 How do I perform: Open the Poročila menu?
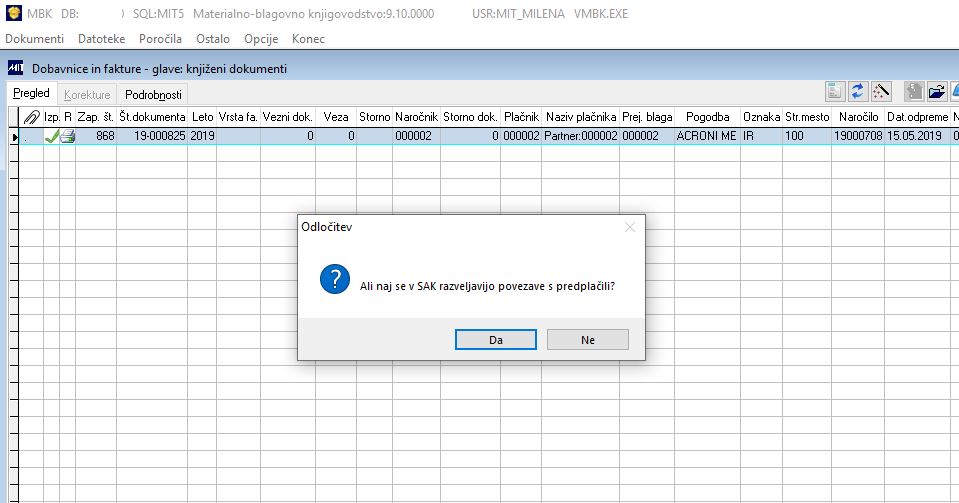160,39
